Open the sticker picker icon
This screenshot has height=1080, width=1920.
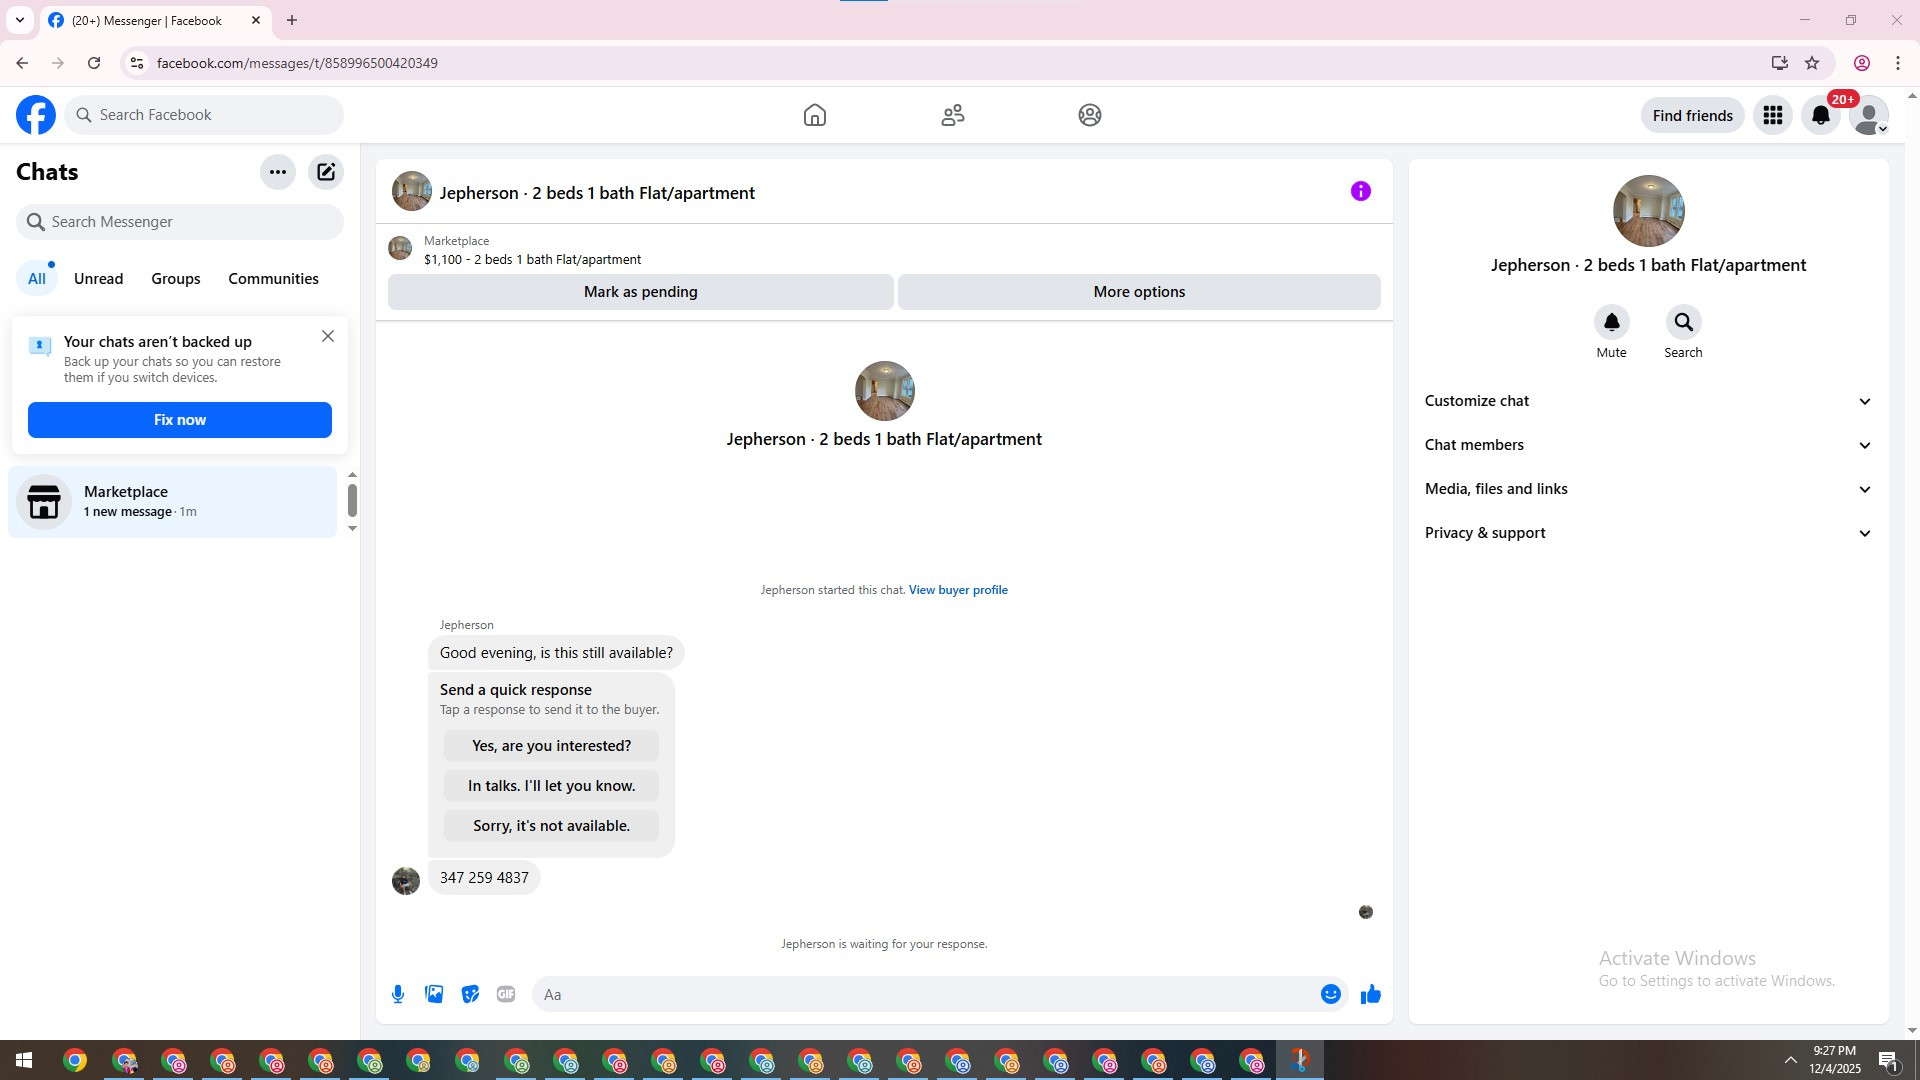pyautogui.click(x=470, y=994)
